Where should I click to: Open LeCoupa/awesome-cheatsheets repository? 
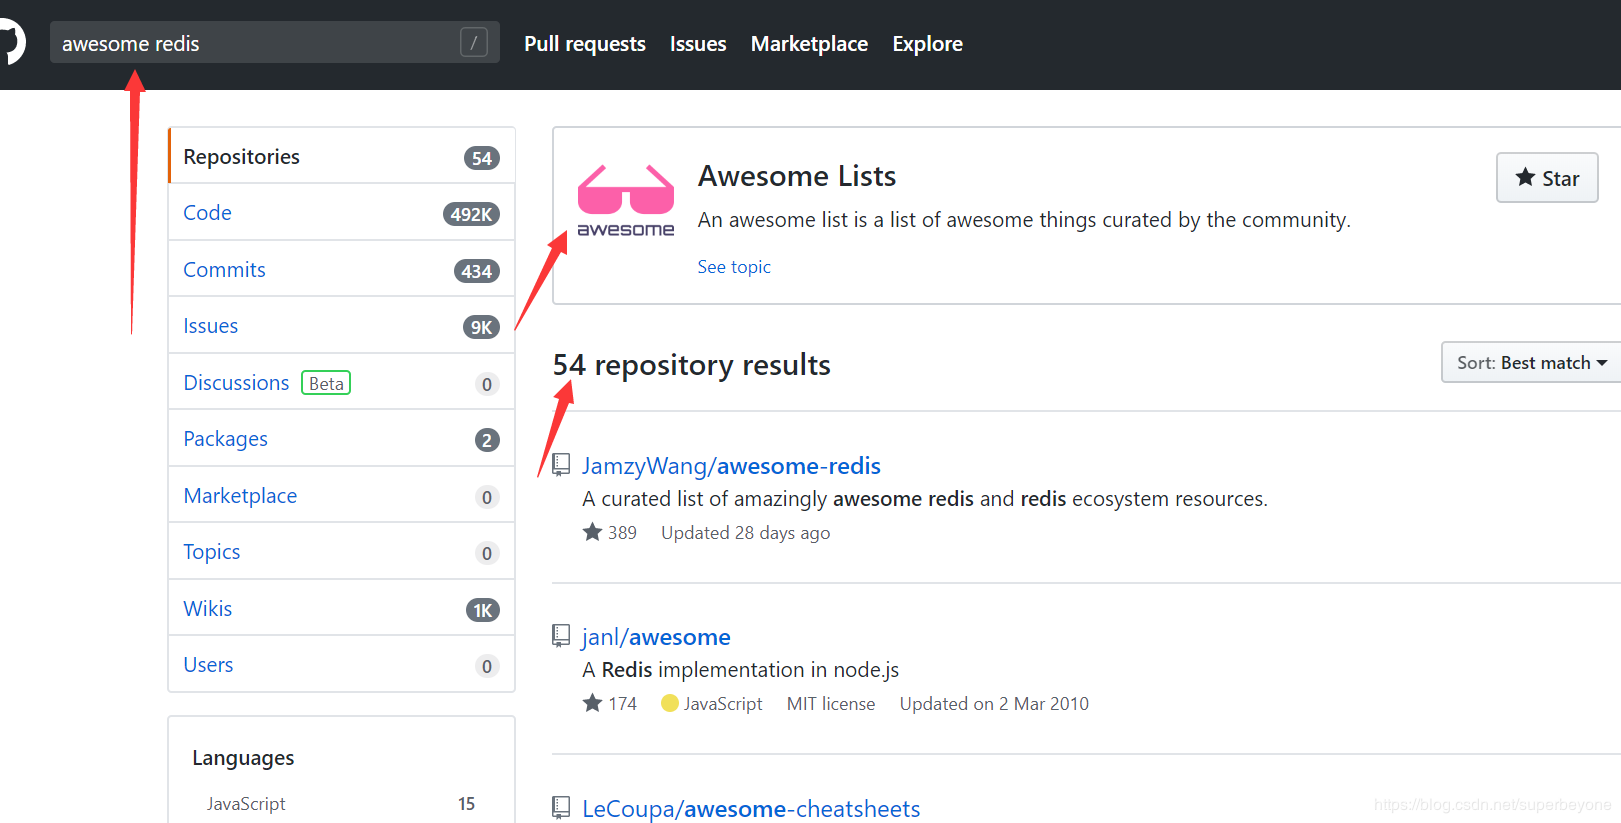point(751,808)
